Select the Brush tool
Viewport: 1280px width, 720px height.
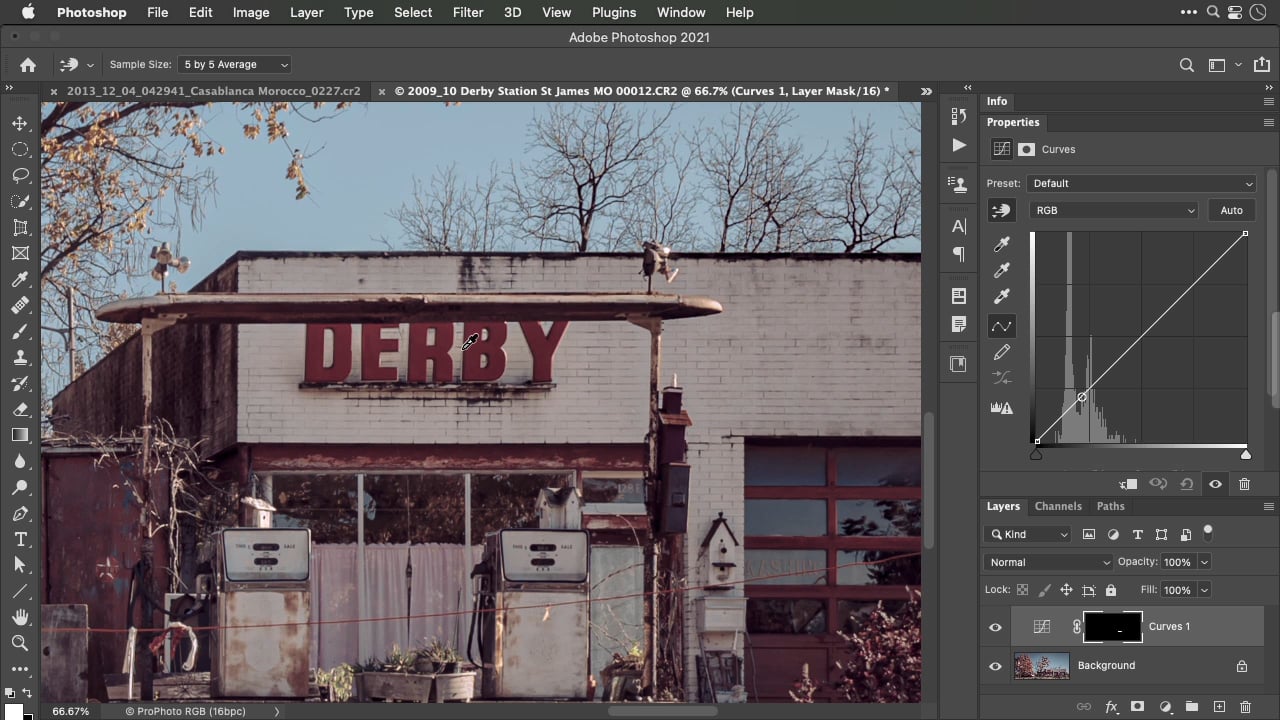pos(20,331)
